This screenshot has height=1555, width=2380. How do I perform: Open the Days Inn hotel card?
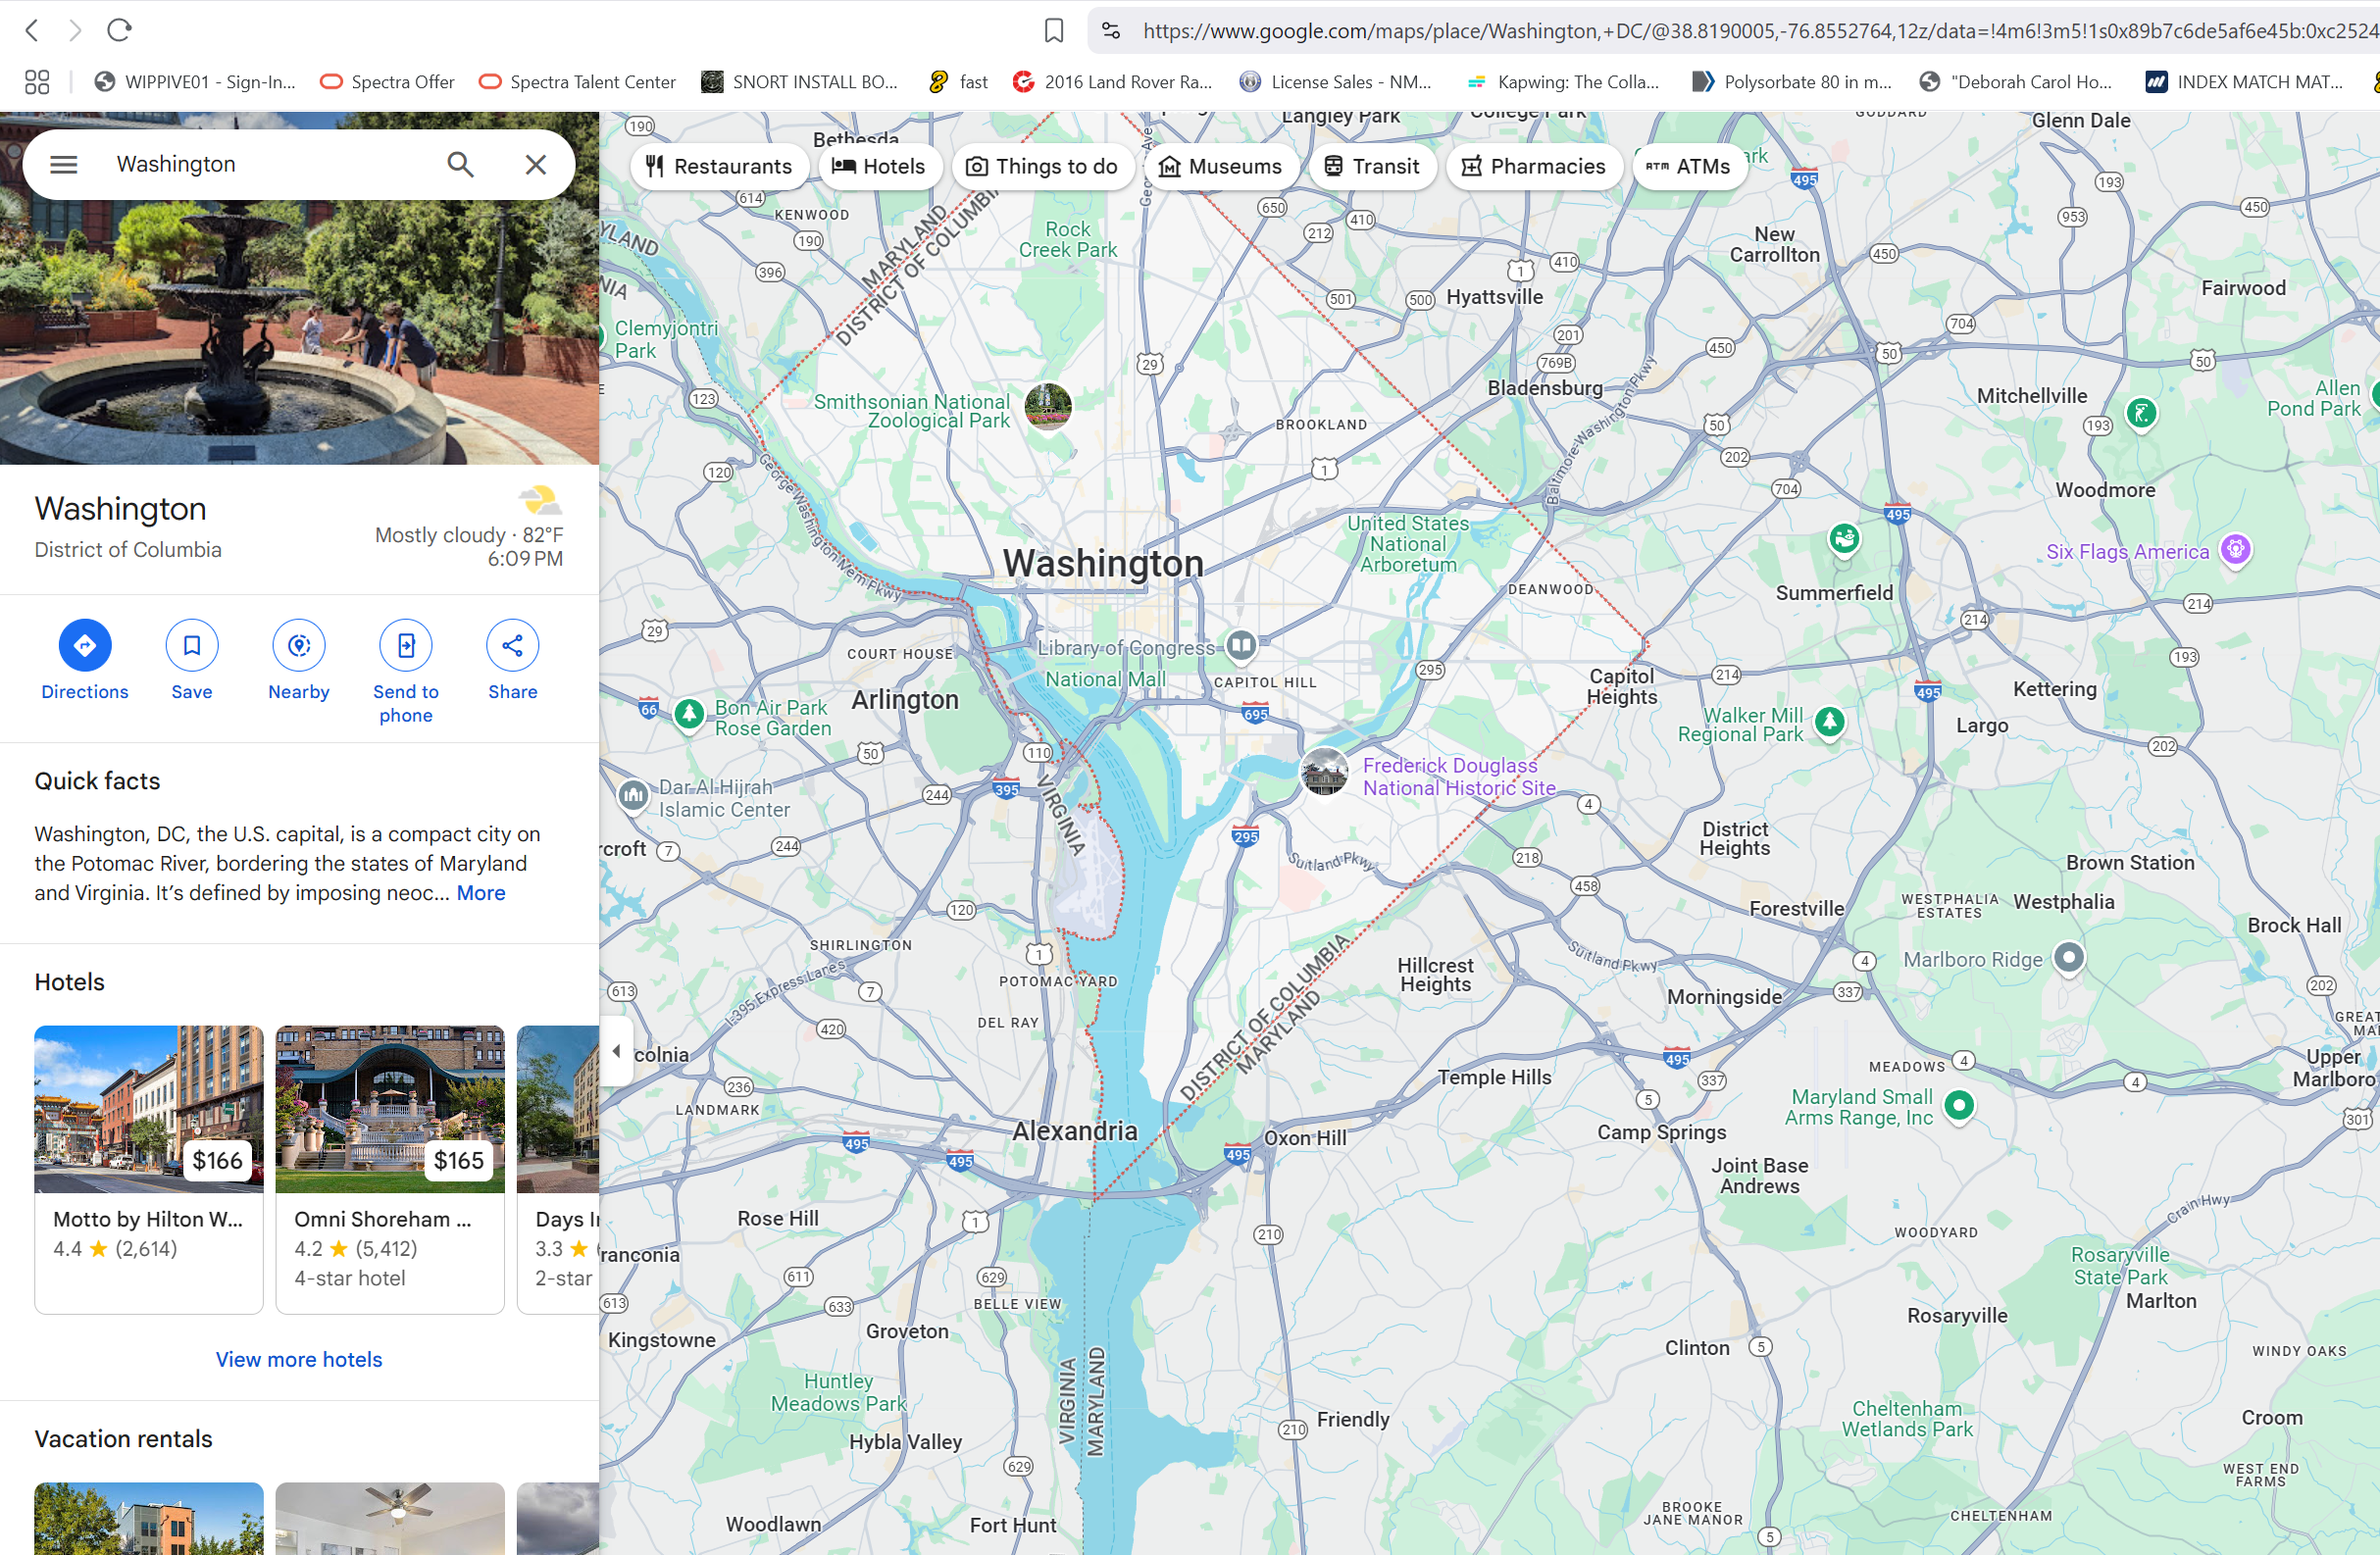(x=558, y=1170)
